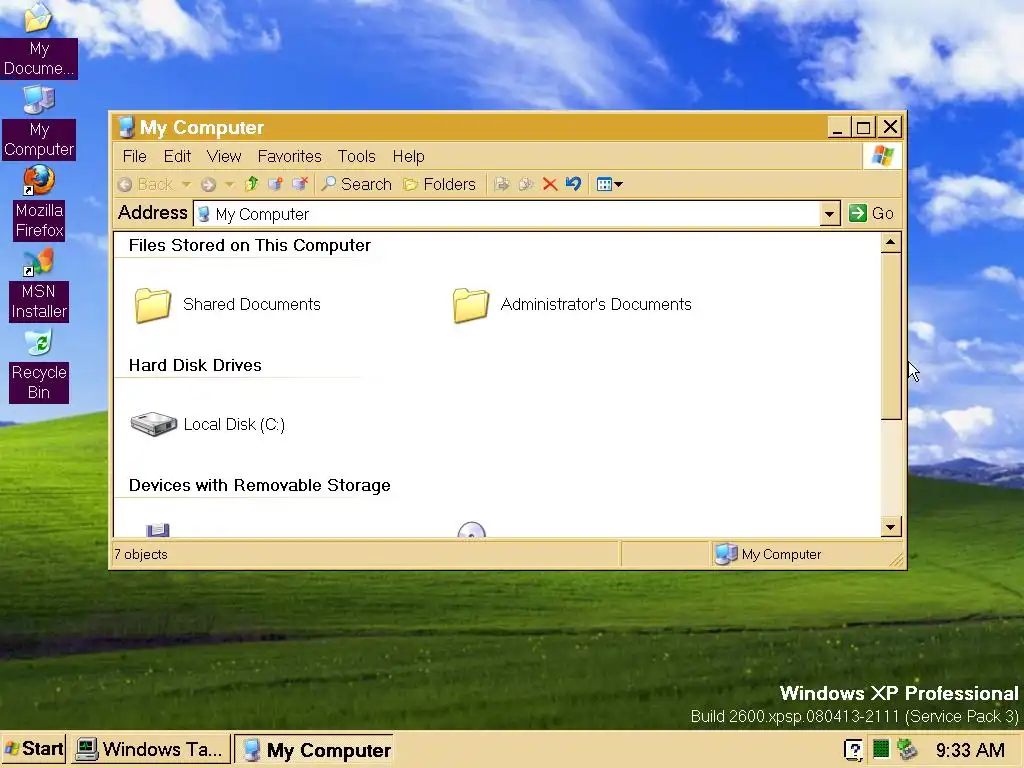Click the Go button
1024x768 pixels.
pos(871,213)
